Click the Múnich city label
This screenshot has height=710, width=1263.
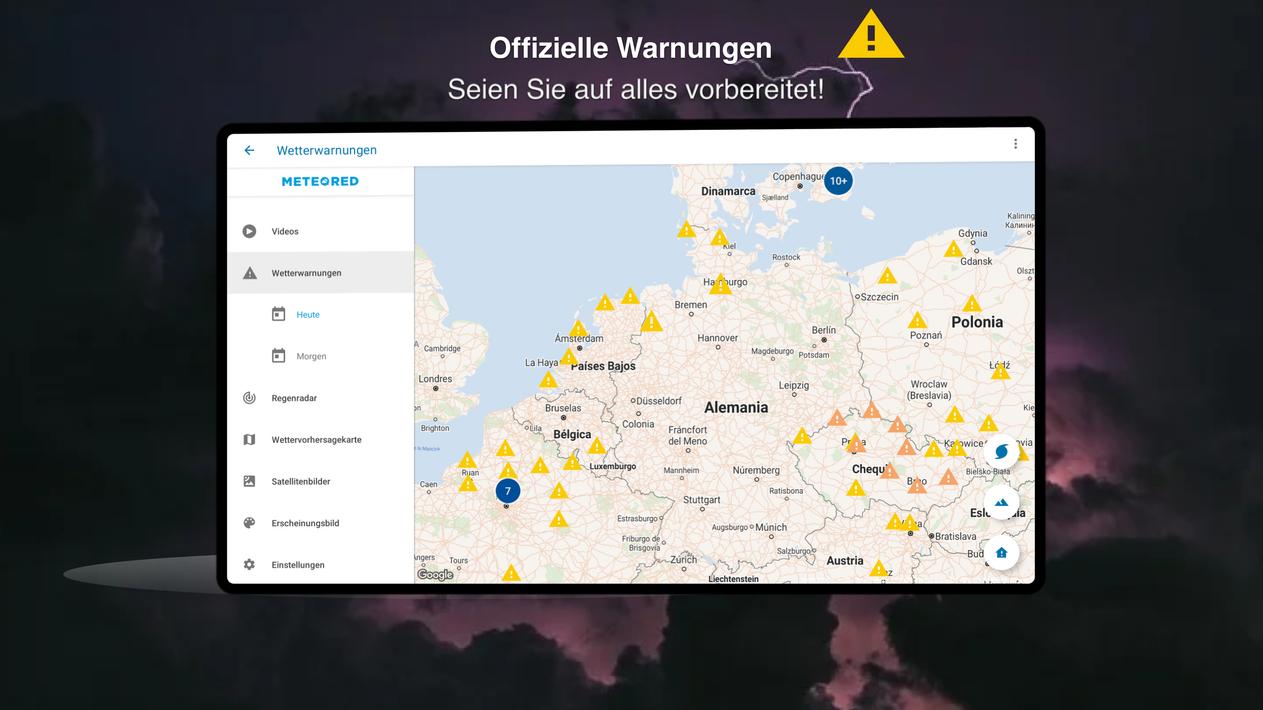[x=771, y=527]
